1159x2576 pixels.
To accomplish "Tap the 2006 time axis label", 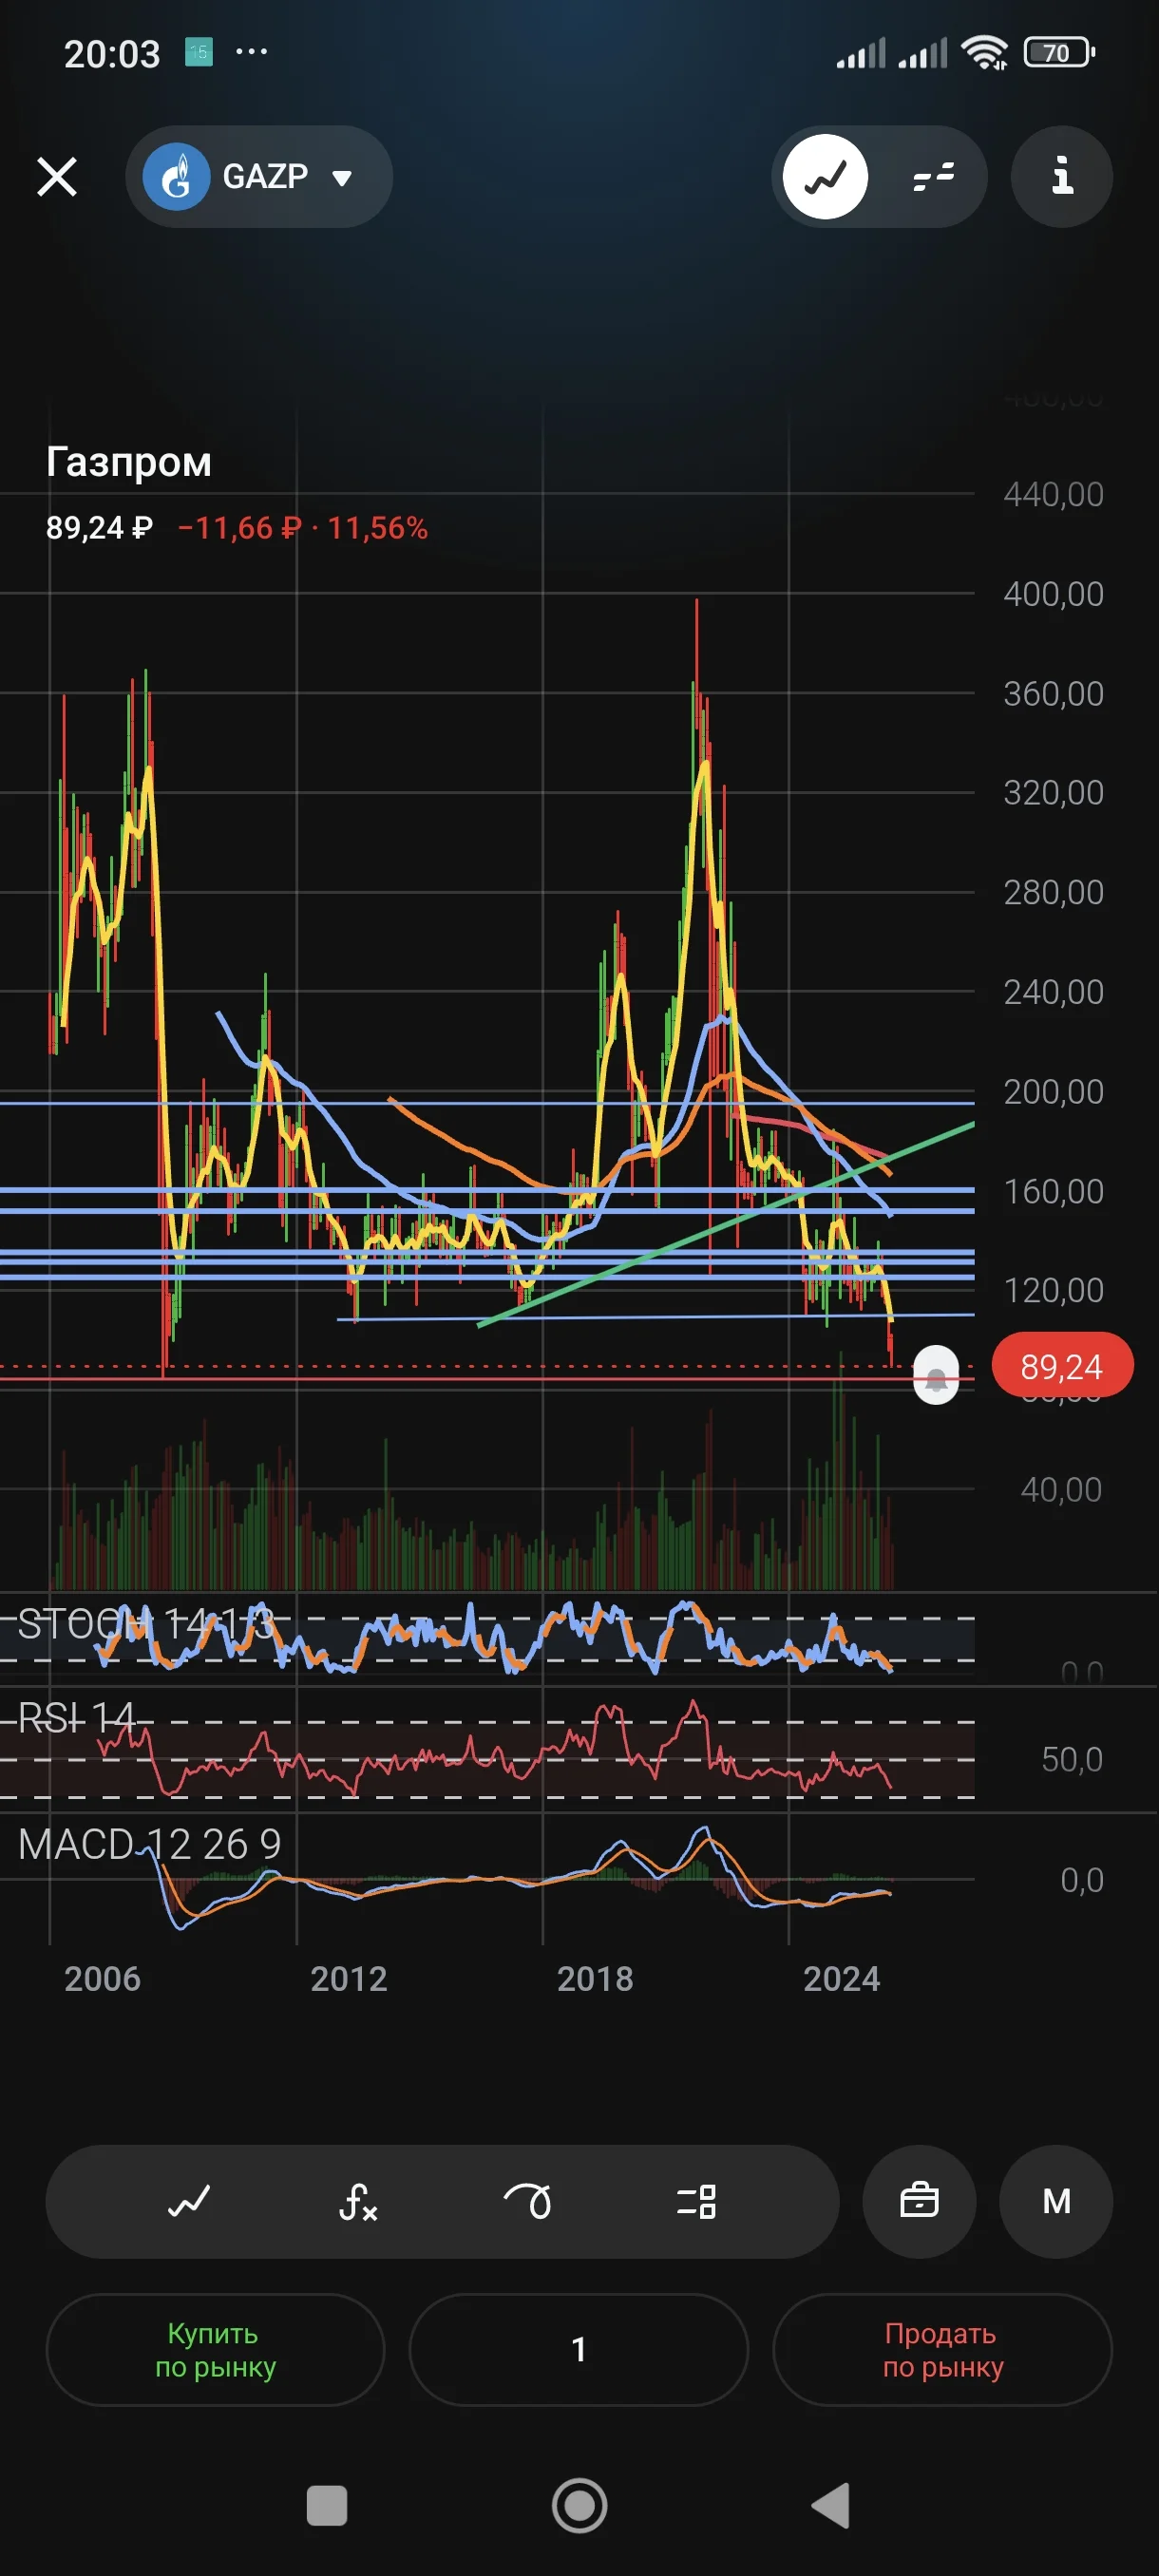I will [102, 1979].
